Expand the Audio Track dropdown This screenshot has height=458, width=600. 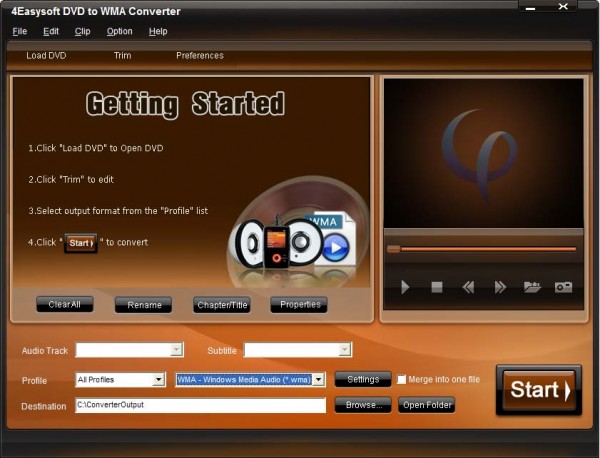pos(176,350)
